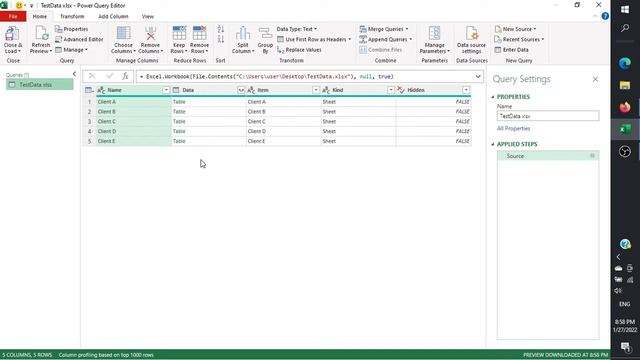
Task: Open the table corner menu icon
Action: (89, 90)
